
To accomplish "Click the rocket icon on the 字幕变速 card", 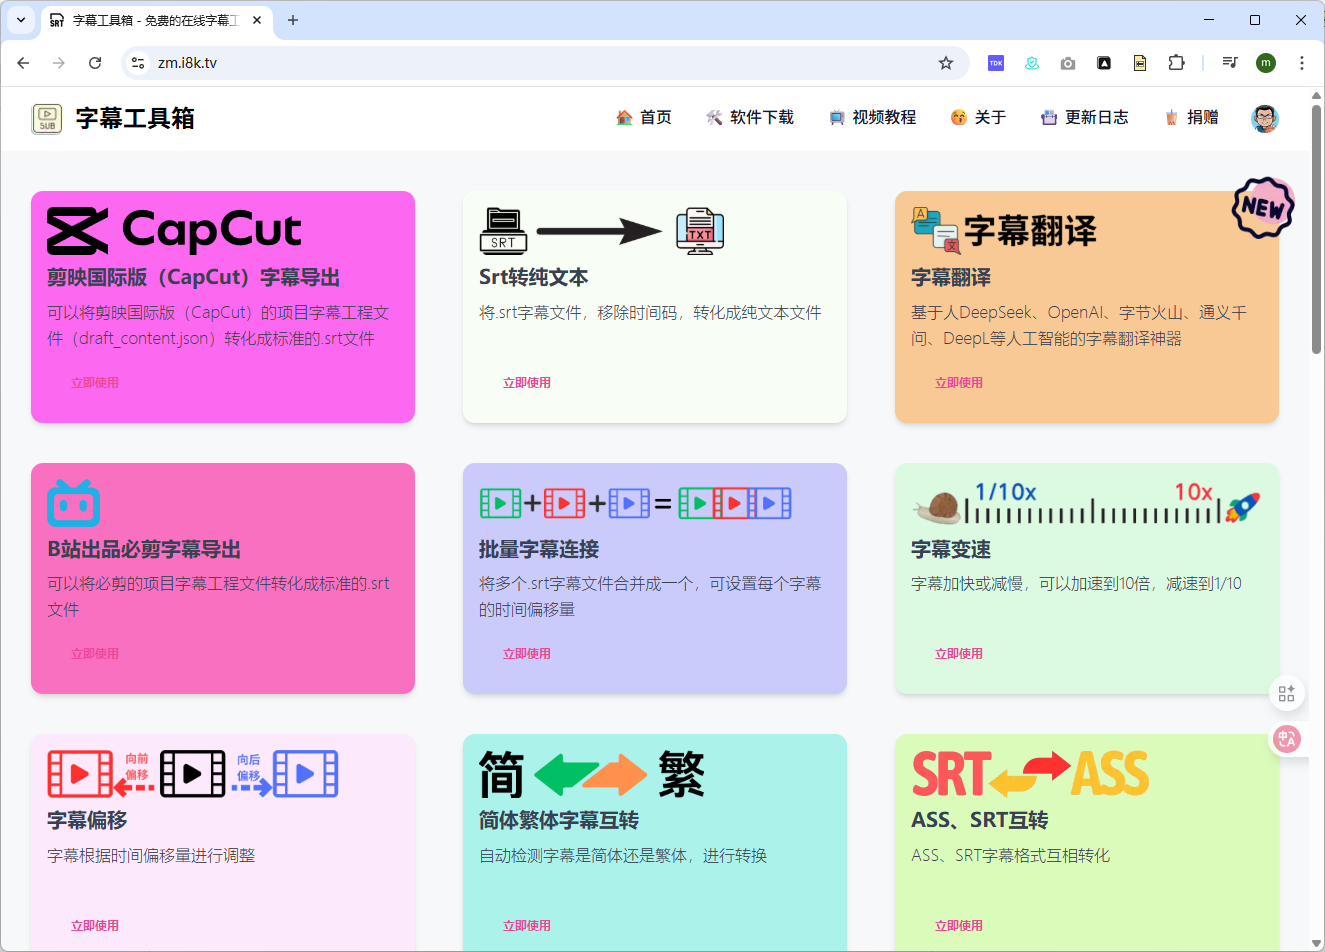I will [1242, 507].
